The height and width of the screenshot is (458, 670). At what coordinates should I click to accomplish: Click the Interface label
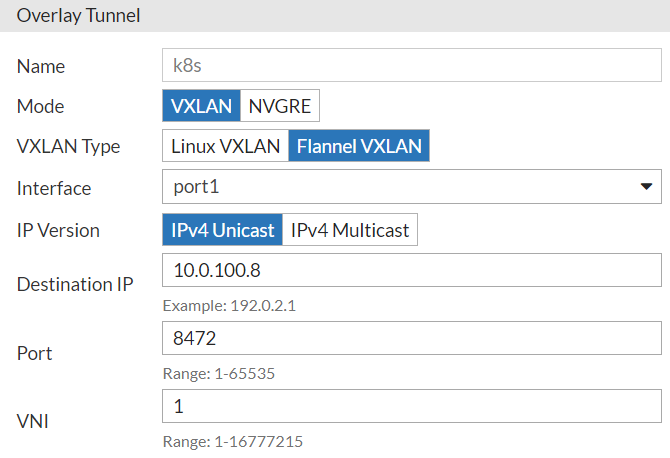pos(54,188)
